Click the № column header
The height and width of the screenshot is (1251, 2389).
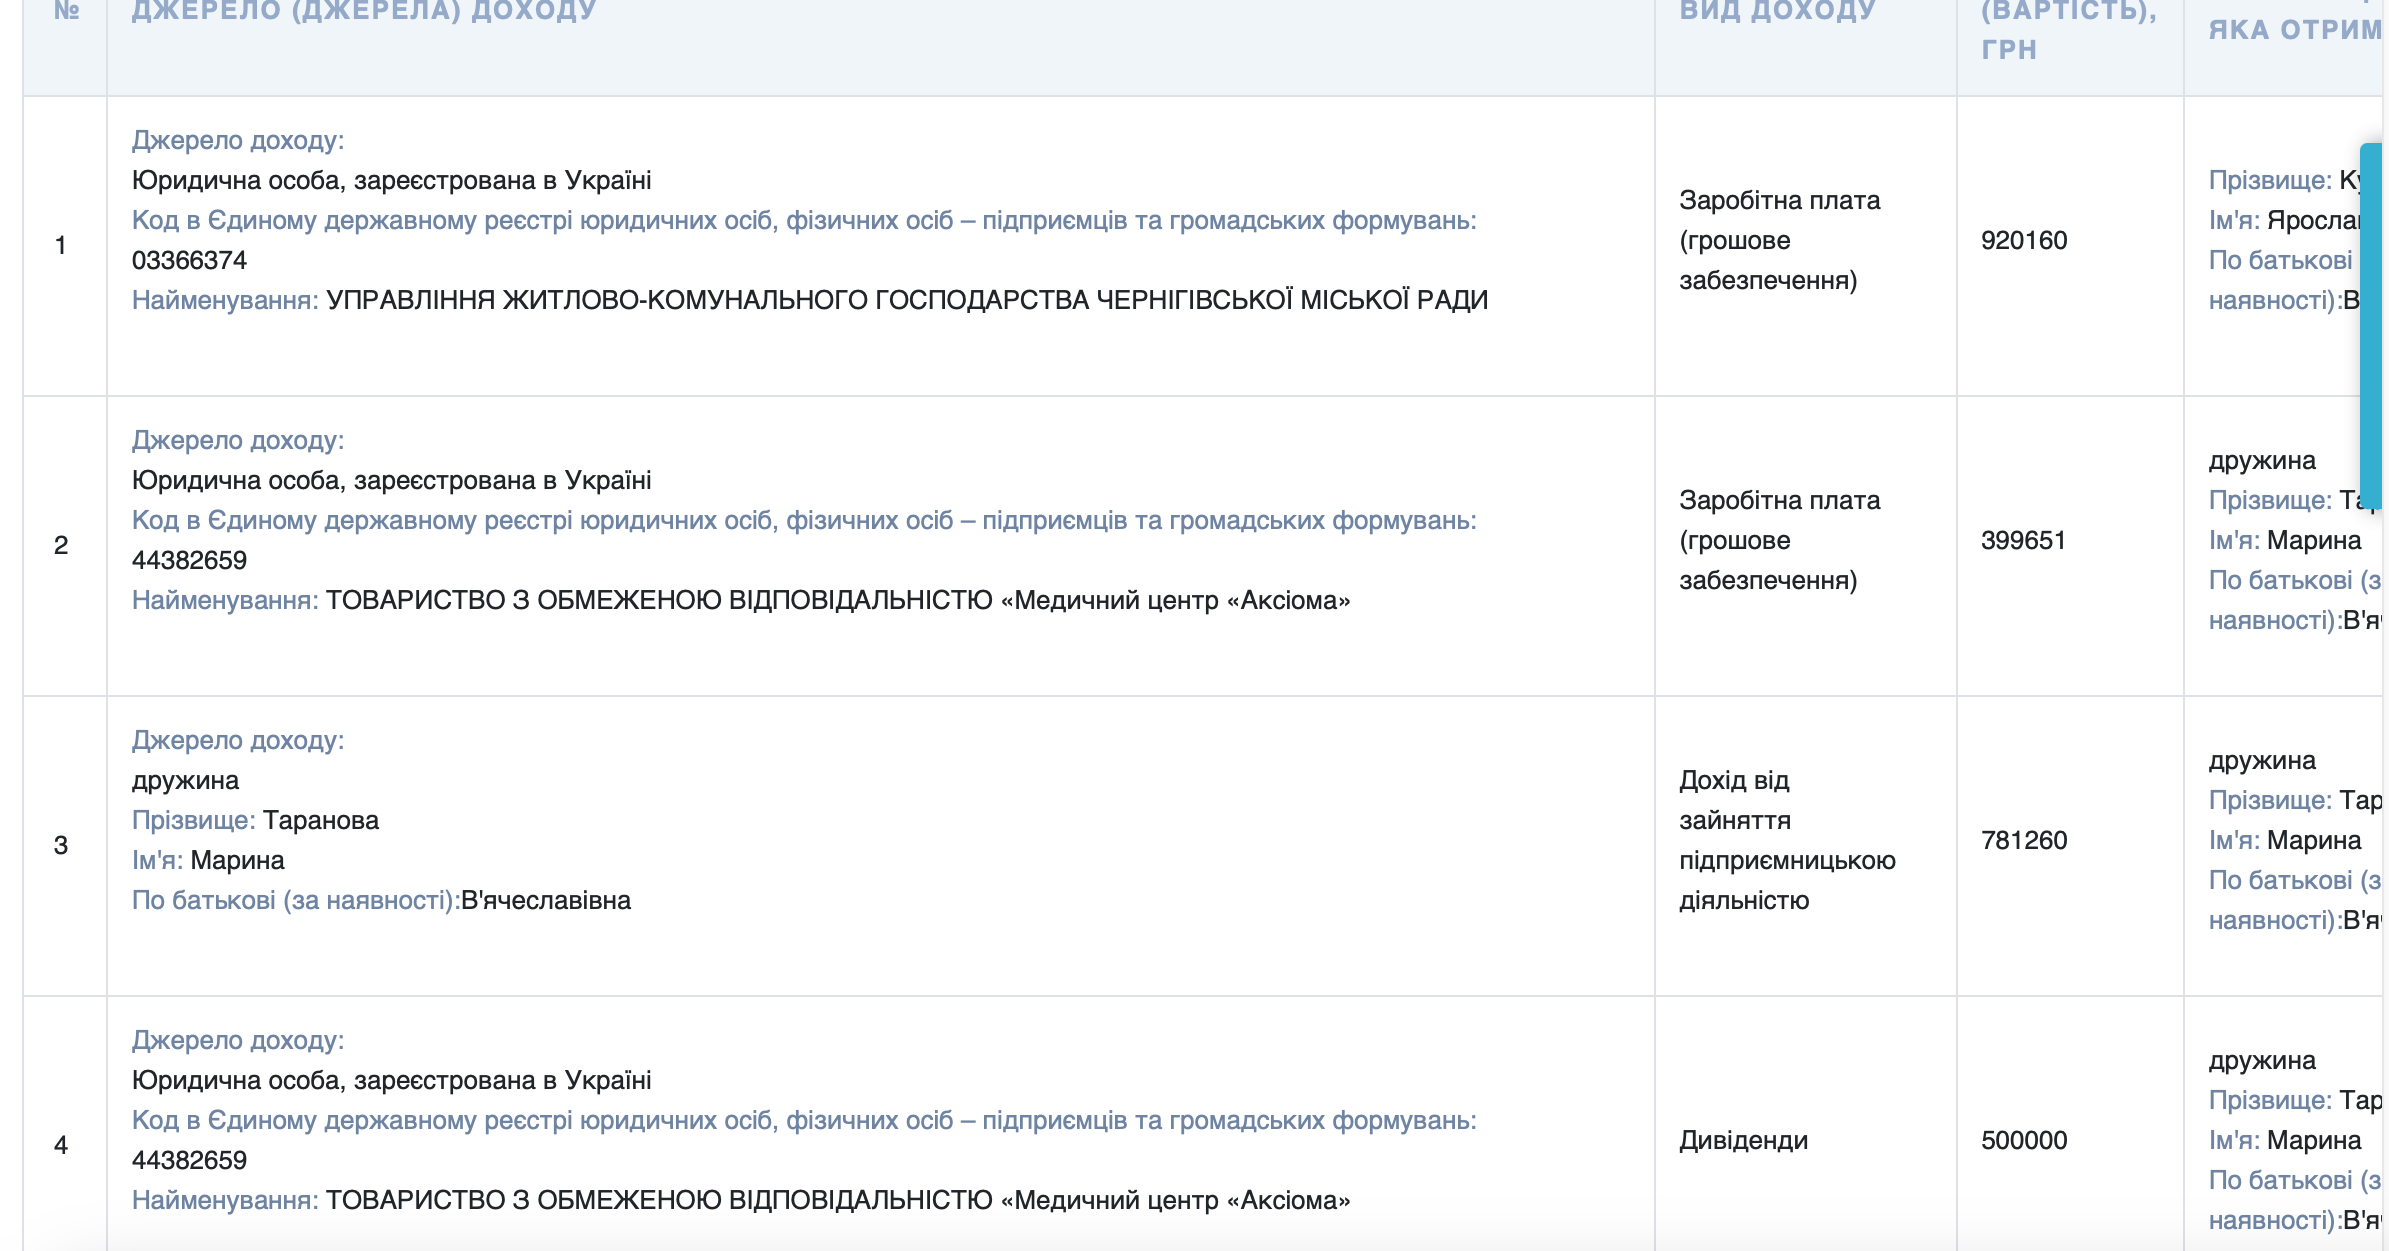(x=66, y=12)
